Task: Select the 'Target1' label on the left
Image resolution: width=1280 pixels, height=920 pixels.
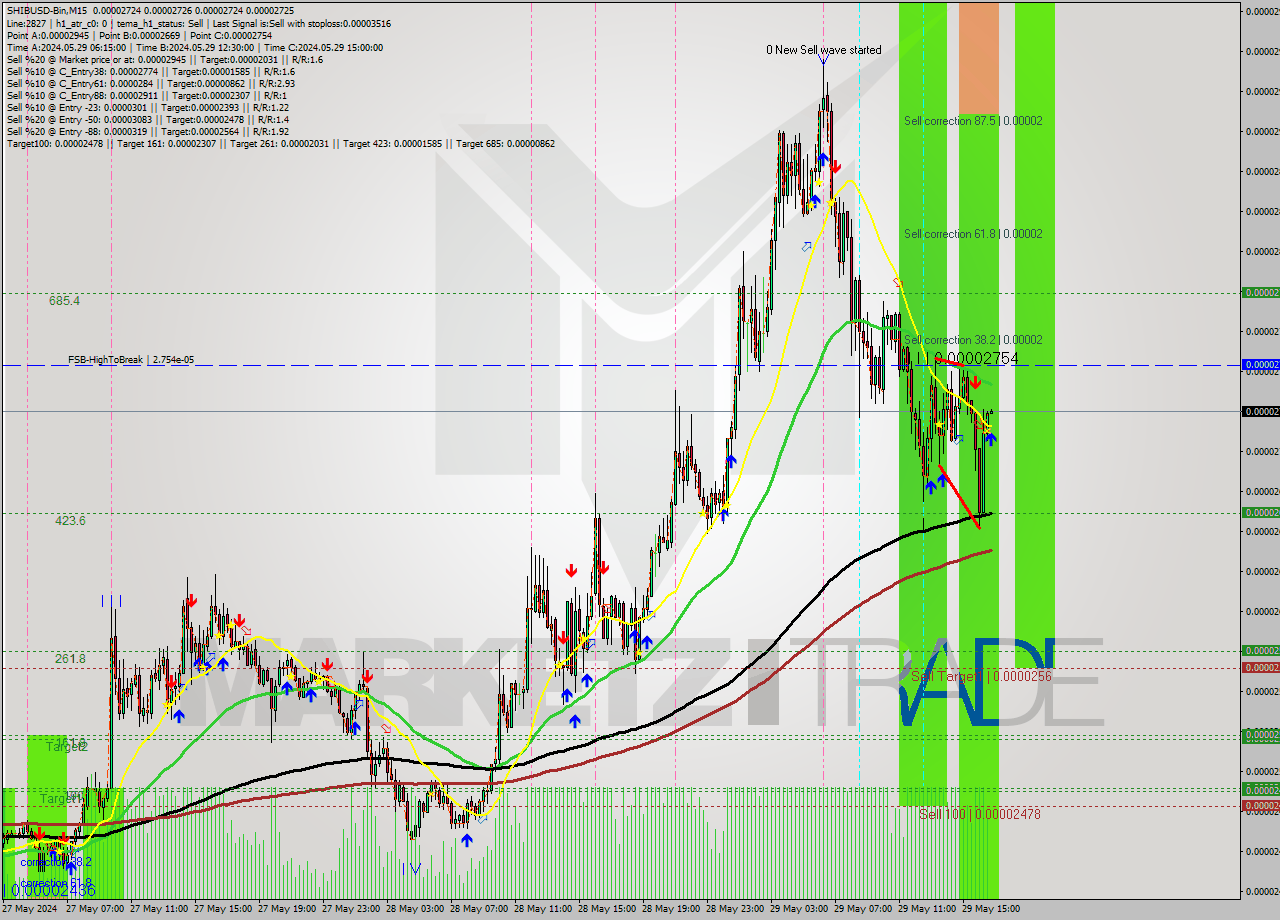Action: [60, 799]
